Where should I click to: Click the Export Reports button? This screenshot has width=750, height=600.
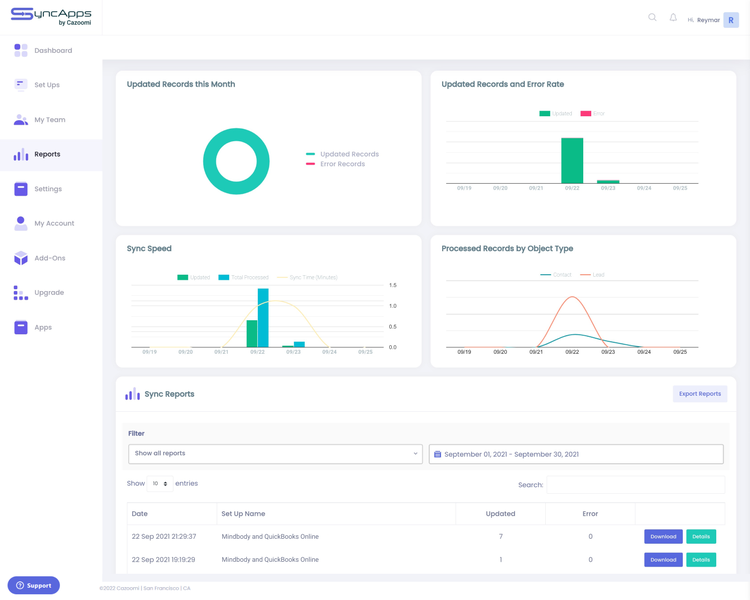(699, 394)
